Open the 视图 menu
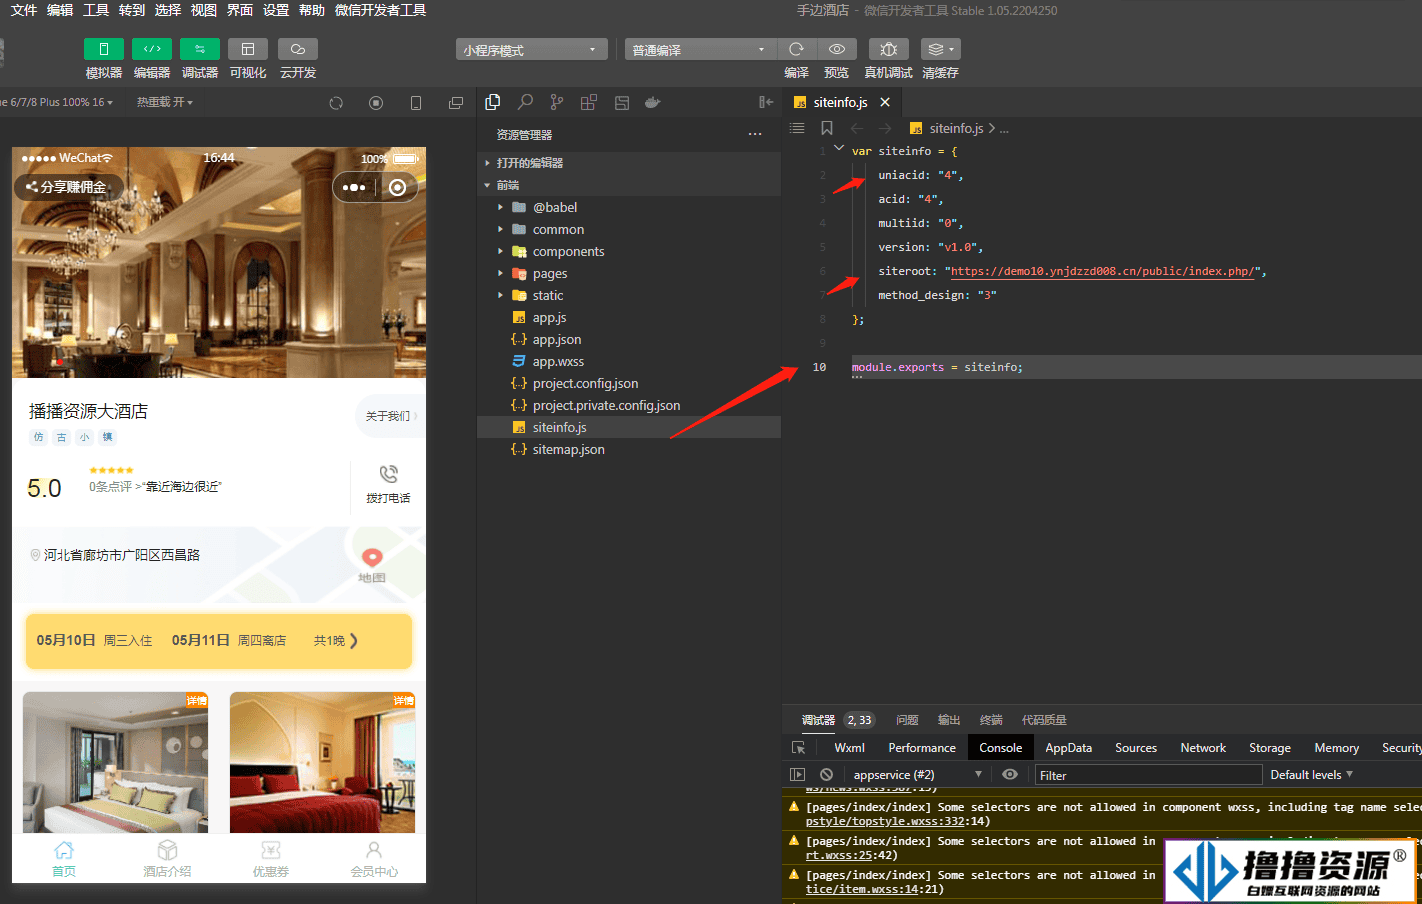Screen dimensions: 1422x904 coord(204,10)
